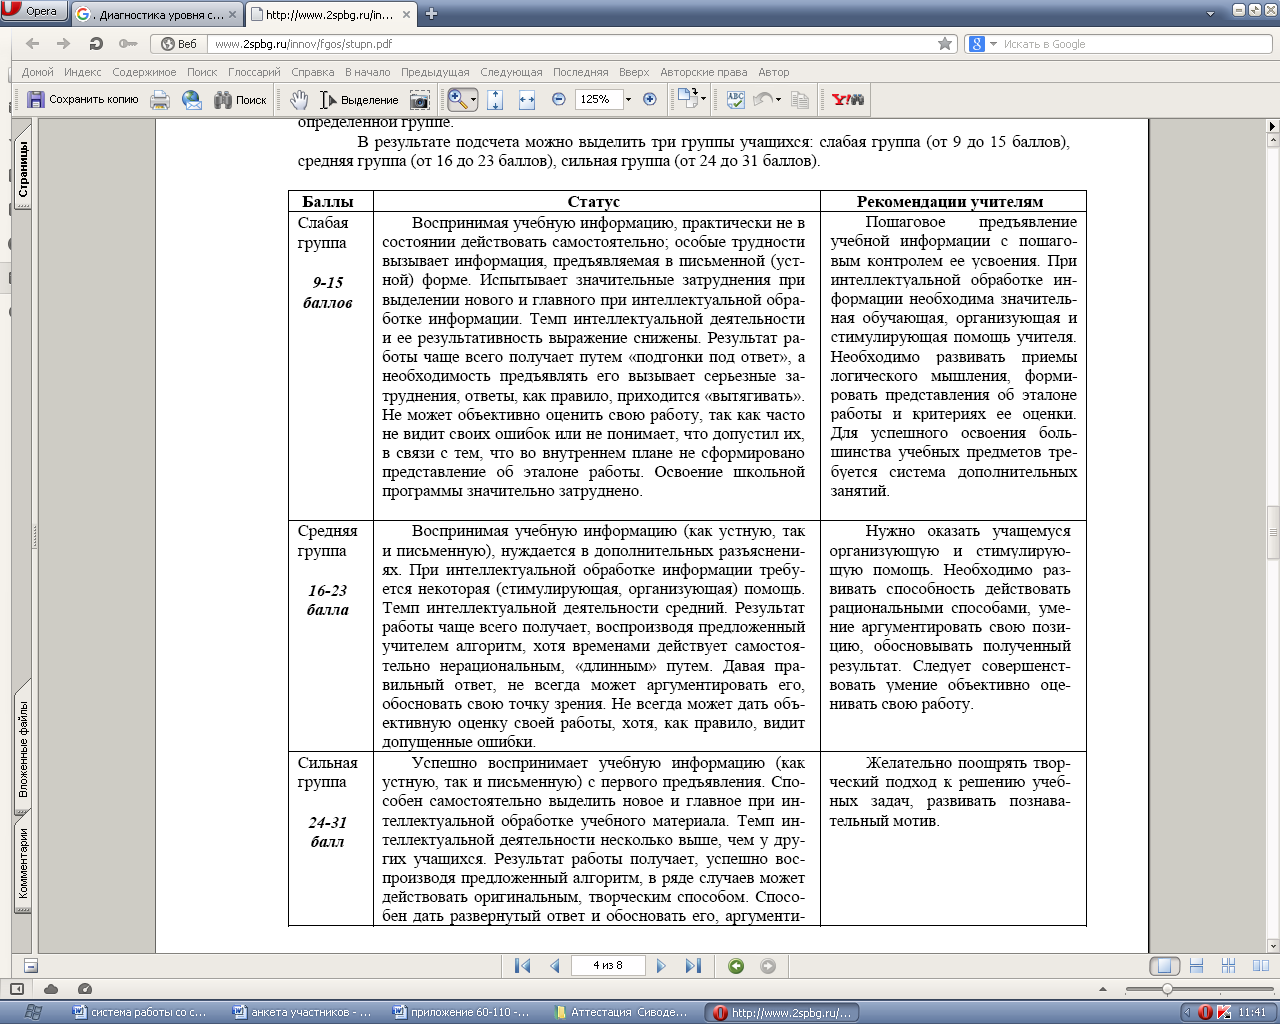Image resolution: width=1280 pixels, height=1024 pixels.
Task: Click green previous view button
Action: (736, 966)
